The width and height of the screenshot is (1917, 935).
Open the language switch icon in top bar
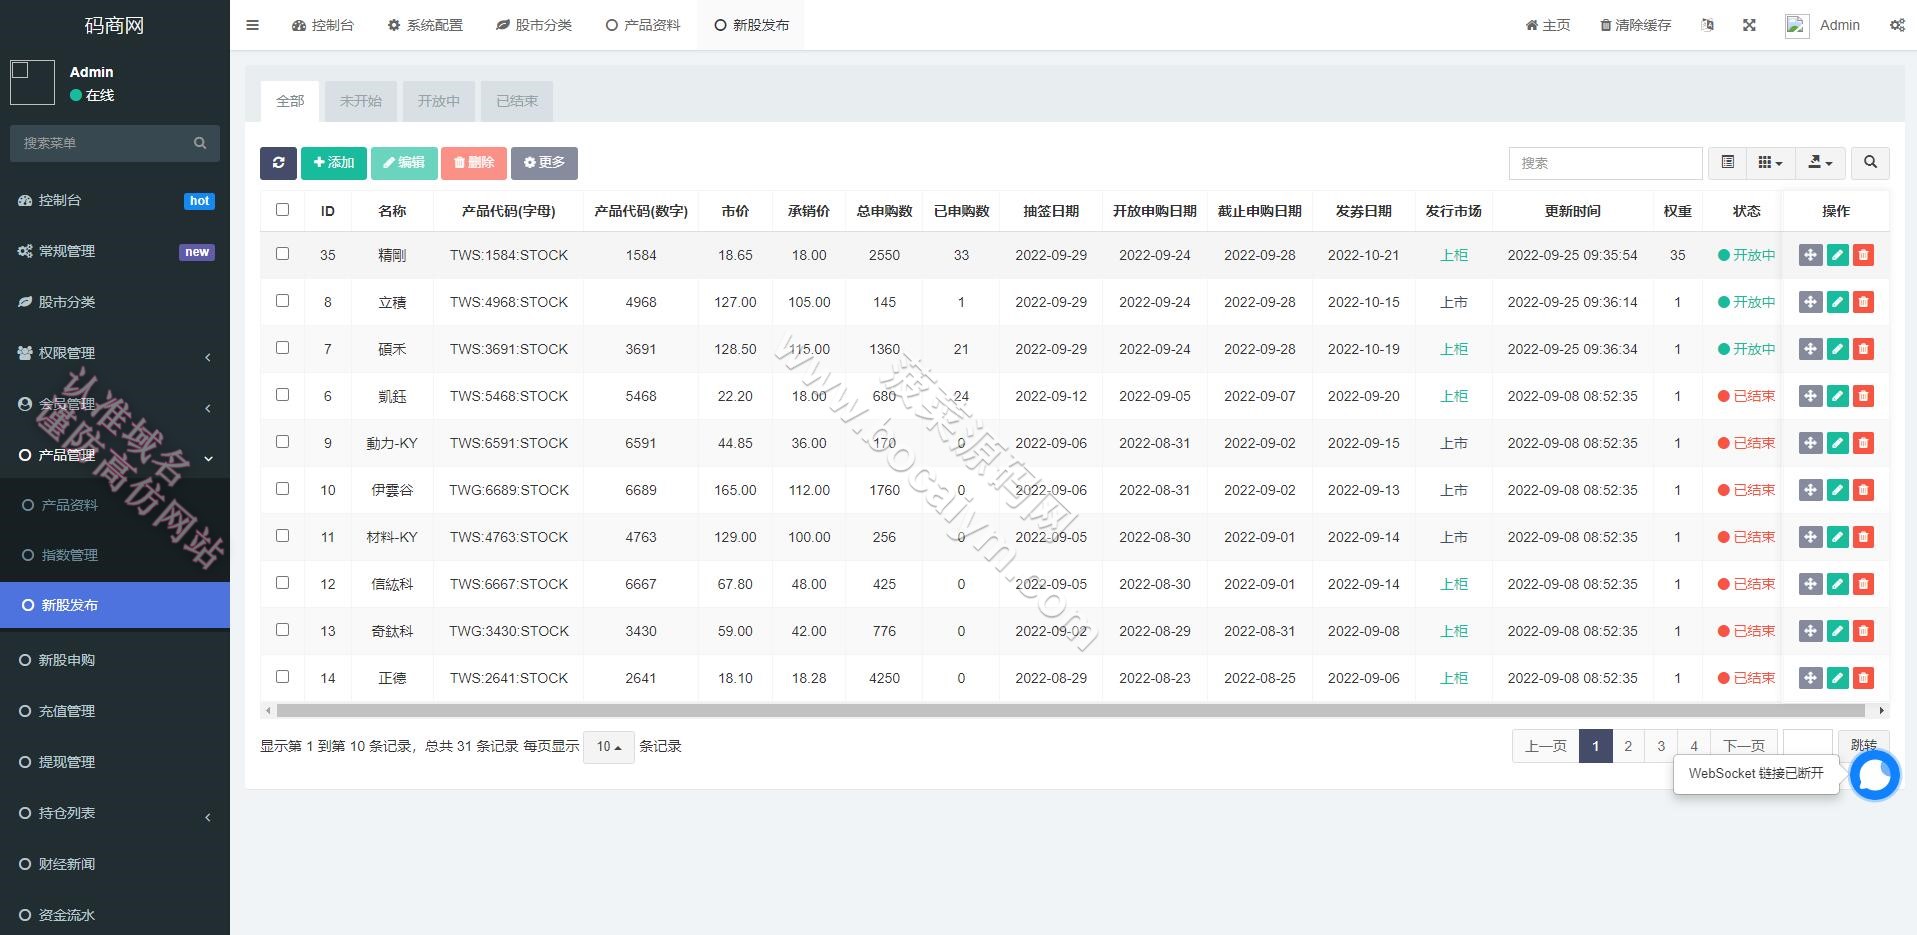pyautogui.click(x=1708, y=25)
